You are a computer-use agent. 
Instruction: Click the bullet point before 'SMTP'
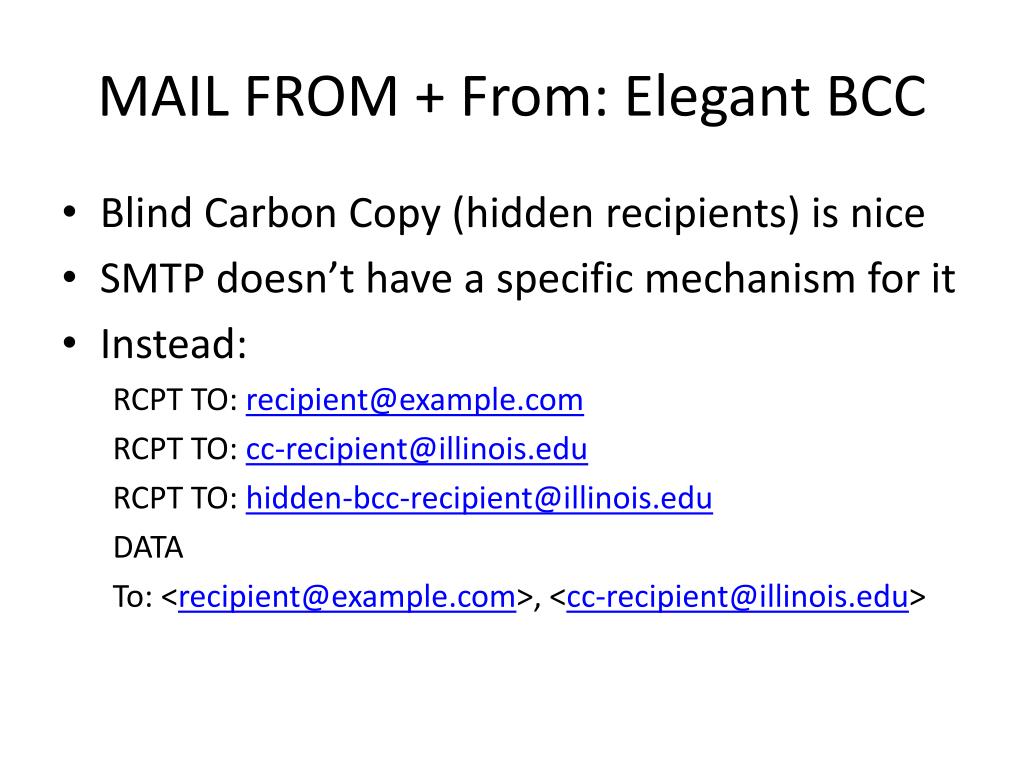click(69, 278)
